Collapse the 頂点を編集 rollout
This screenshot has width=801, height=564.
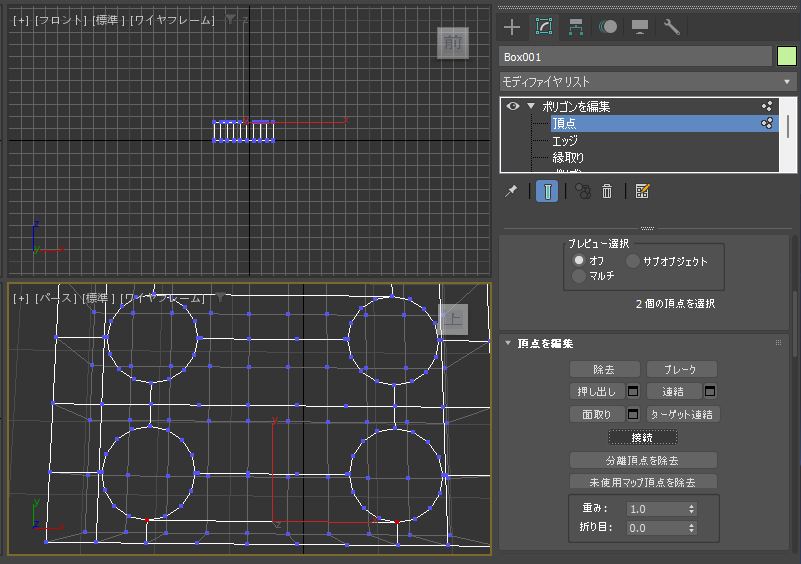(508, 343)
